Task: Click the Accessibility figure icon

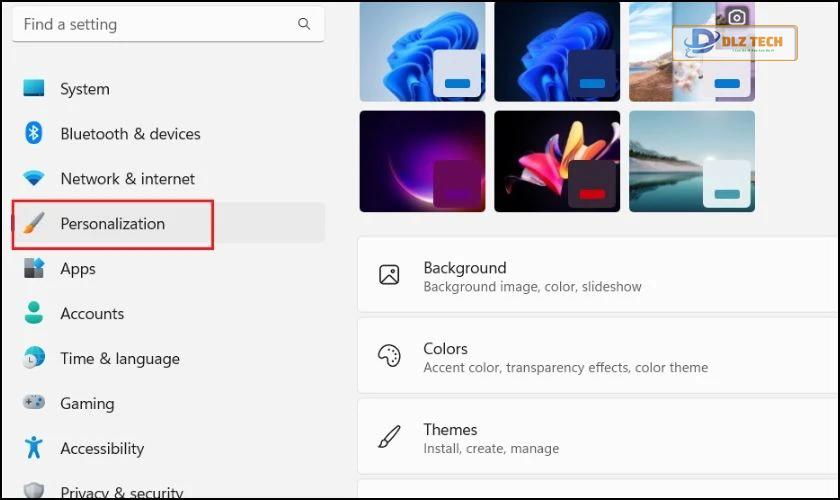Action: tap(34, 447)
